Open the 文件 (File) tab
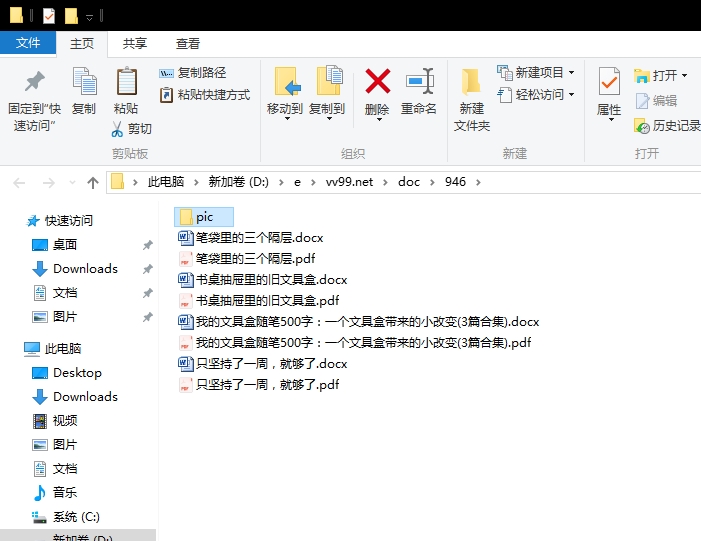The width and height of the screenshot is (701, 541). click(28, 43)
